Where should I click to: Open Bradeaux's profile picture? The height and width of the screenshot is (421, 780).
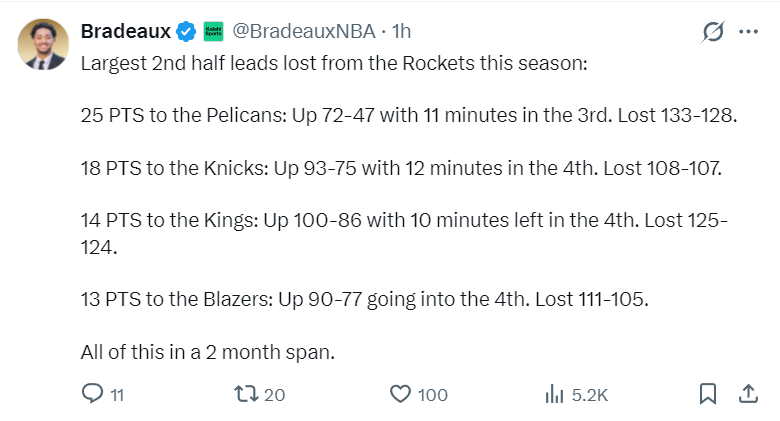45,44
